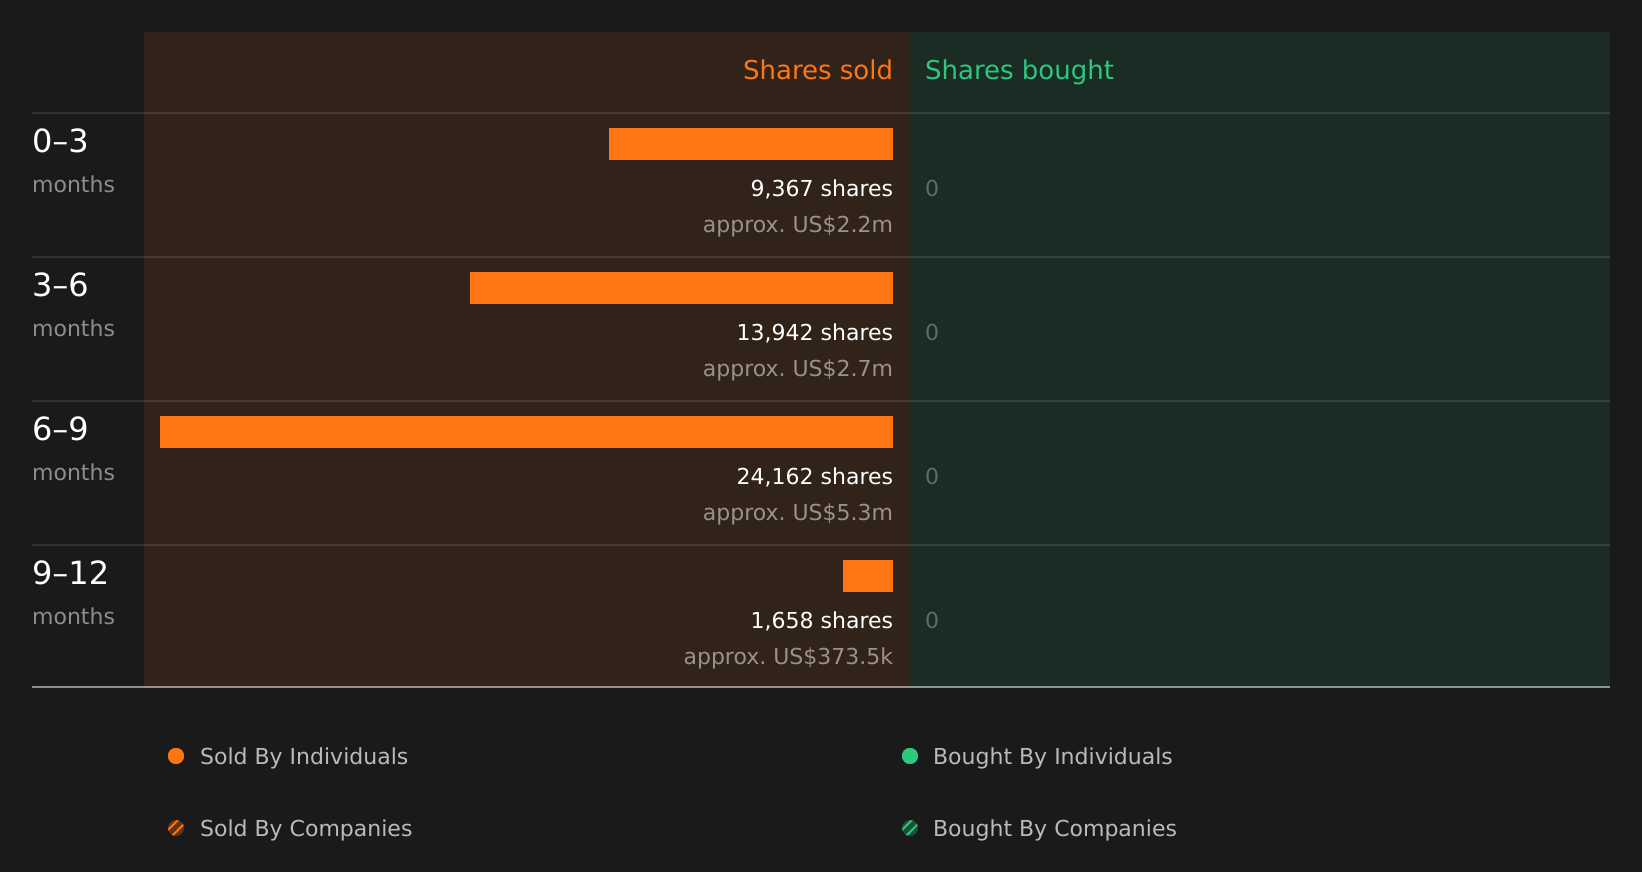Click the 9,367 shares value

pyautogui.click(x=822, y=189)
